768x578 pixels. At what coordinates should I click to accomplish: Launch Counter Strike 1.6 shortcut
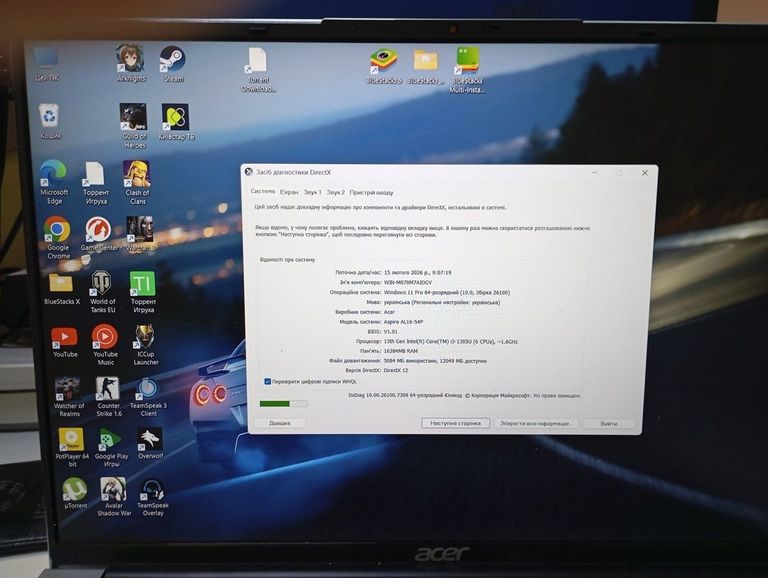(108, 397)
